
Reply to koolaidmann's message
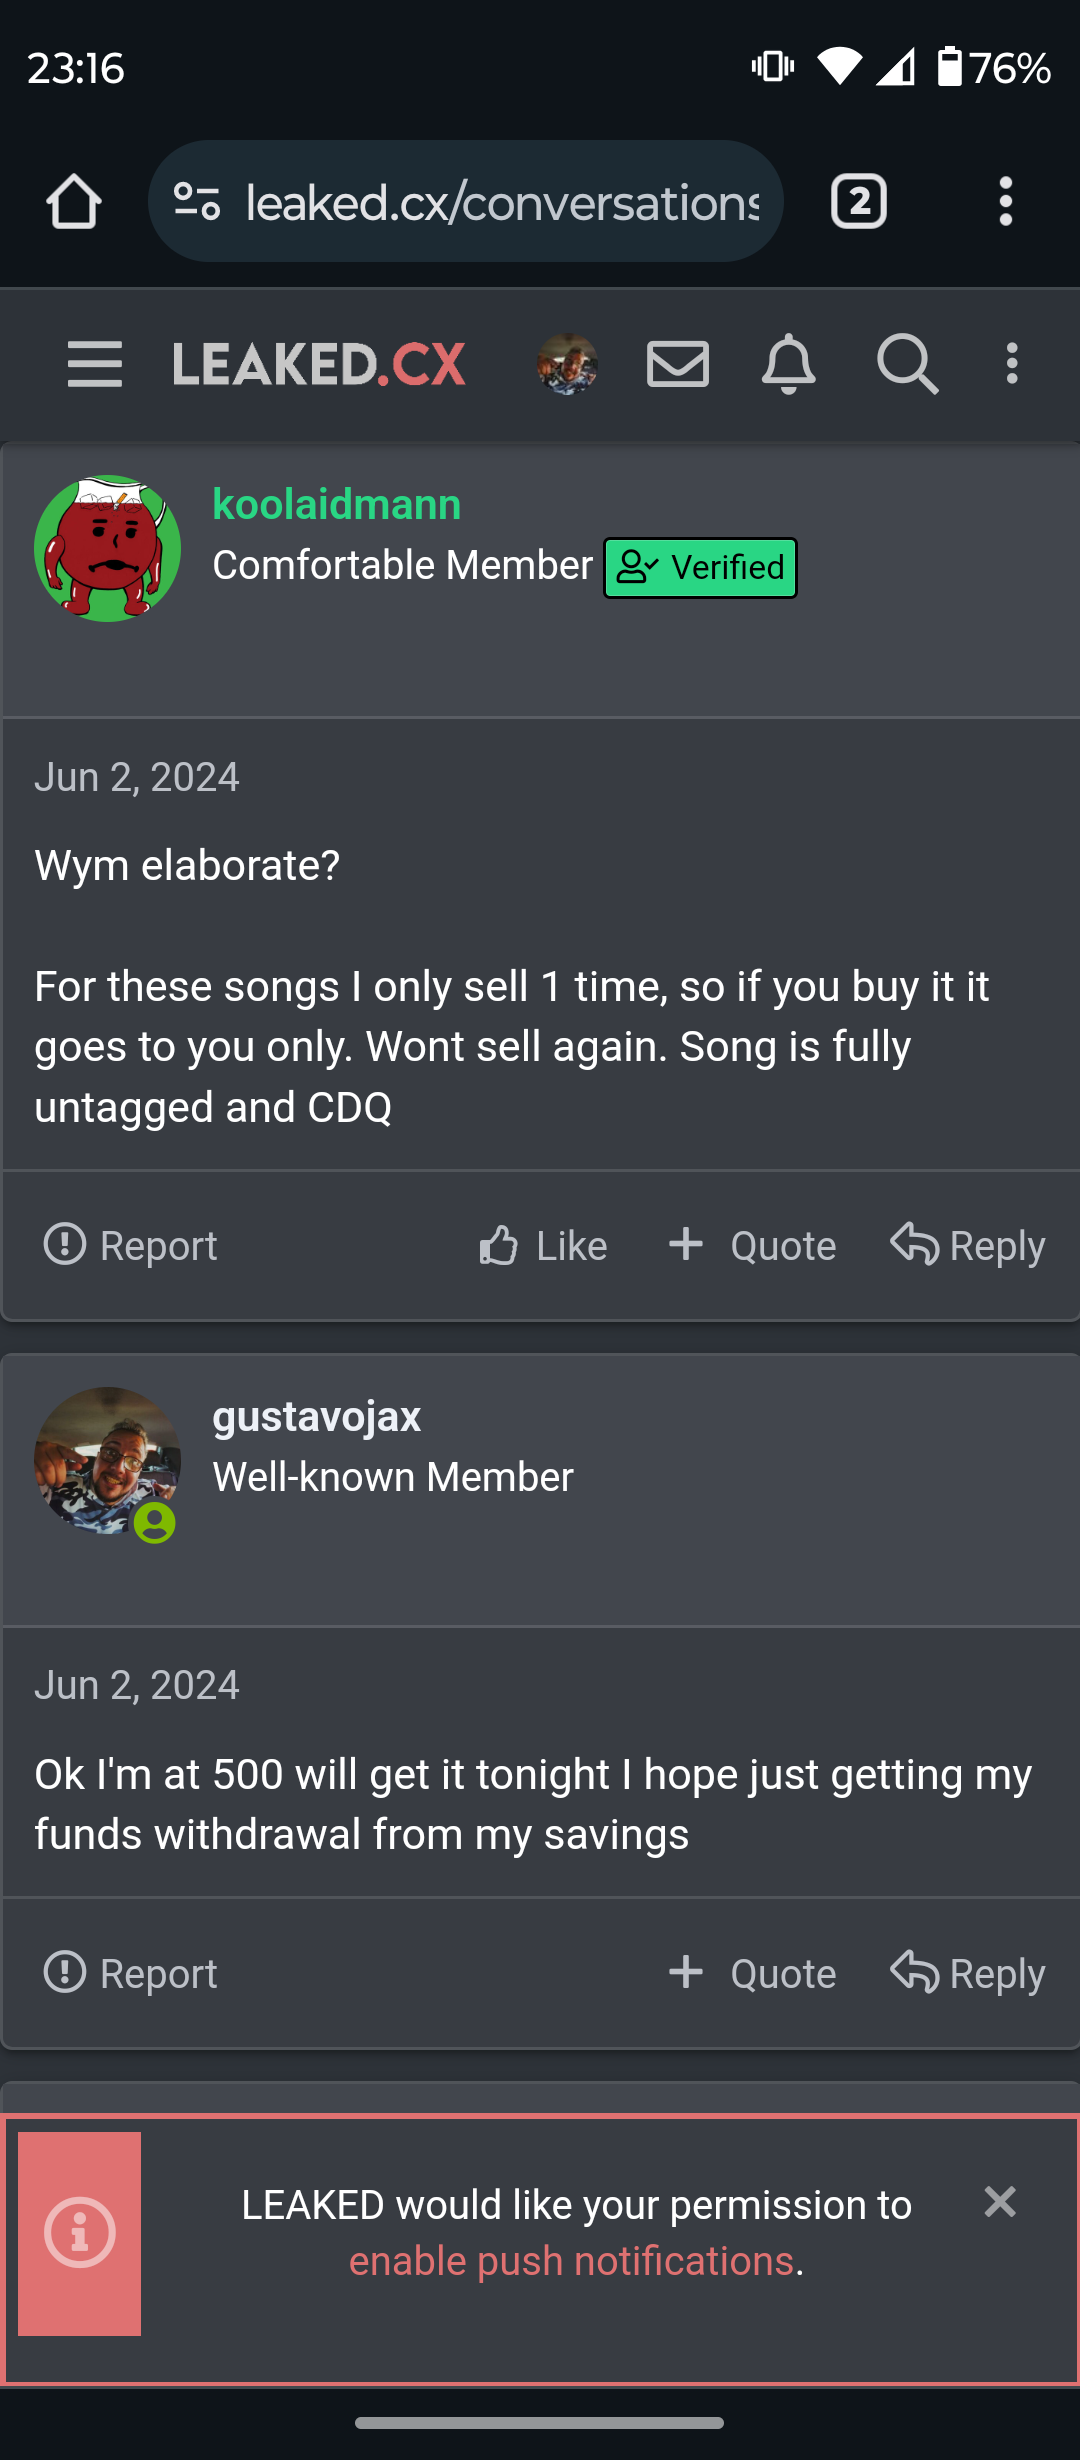click(968, 1246)
